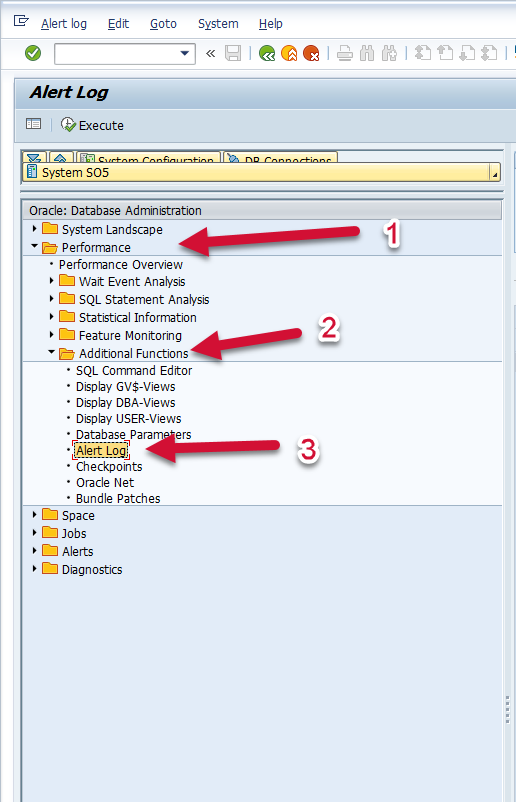Click the green checkmark Enter icon
The height and width of the screenshot is (802, 516).
point(33,53)
